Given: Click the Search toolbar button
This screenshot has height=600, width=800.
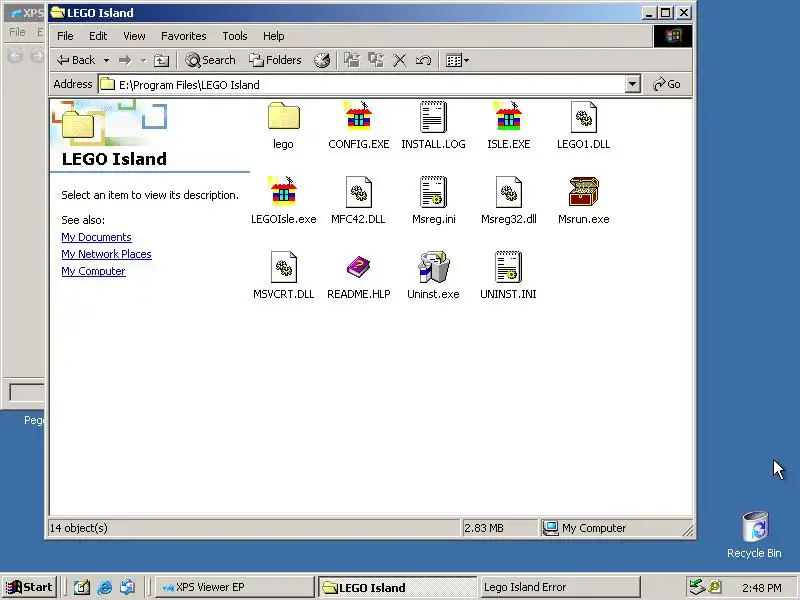Looking at the screenshot, I should 210,60.
